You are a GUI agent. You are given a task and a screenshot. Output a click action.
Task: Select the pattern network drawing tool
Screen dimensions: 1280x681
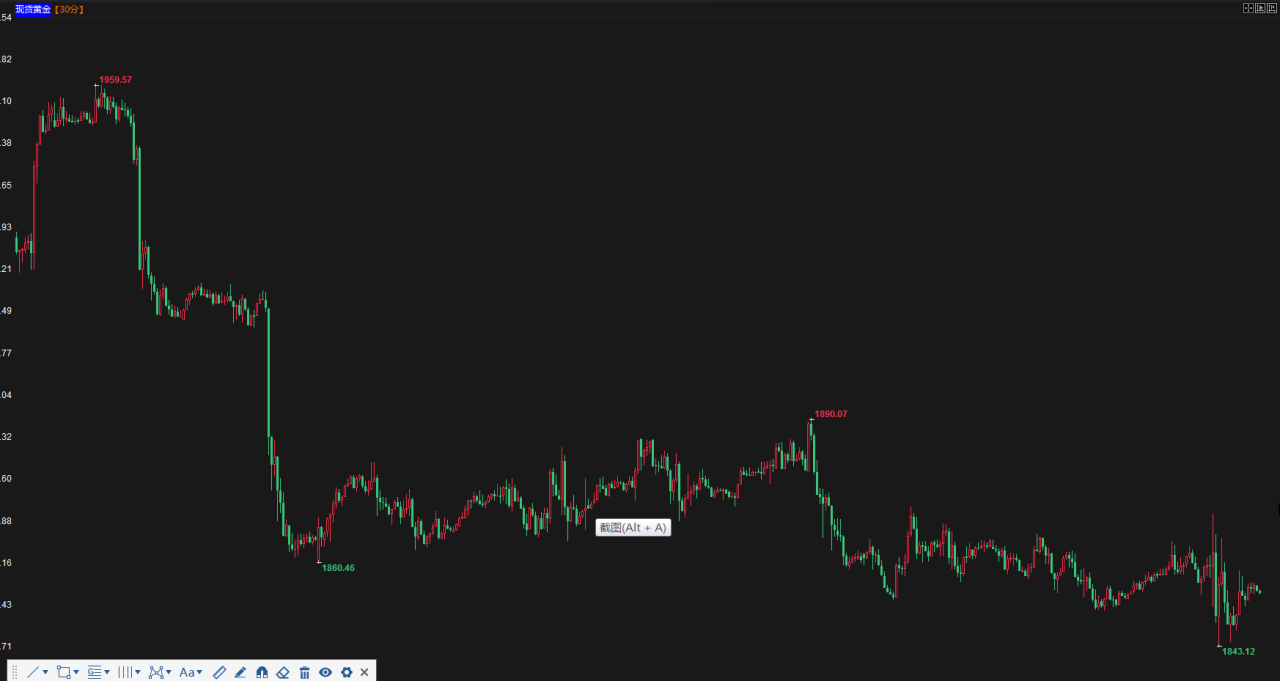click(x=156, y=672)
